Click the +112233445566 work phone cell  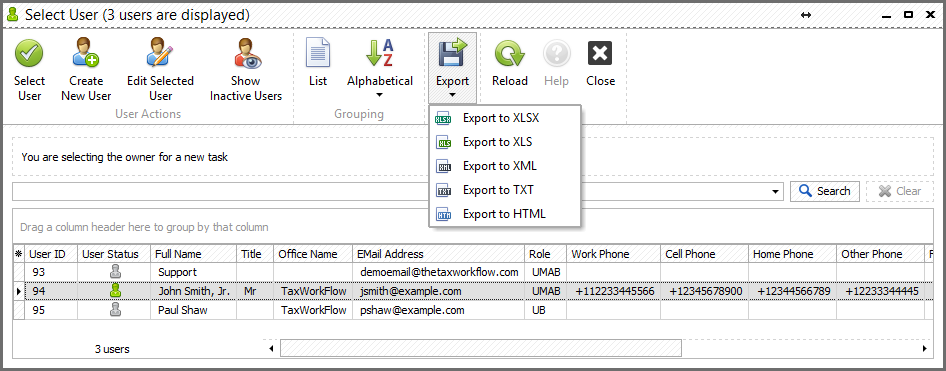point(614,291)
